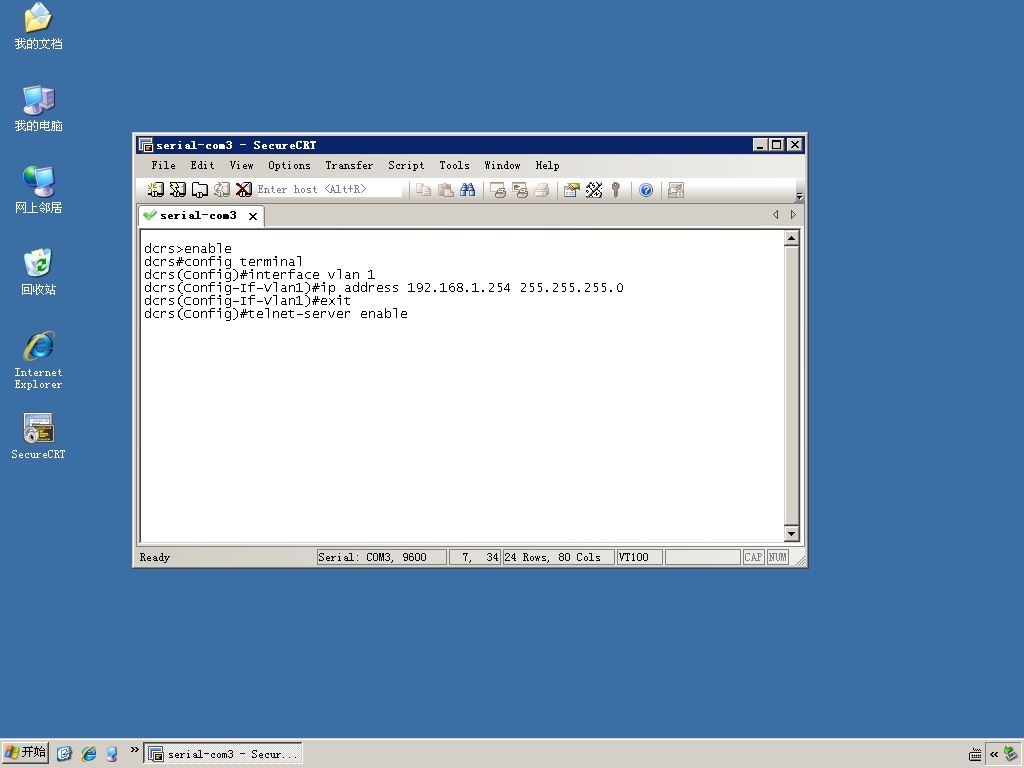
Task: Click the 开始 Start button
Action: (x=25, y=753)
